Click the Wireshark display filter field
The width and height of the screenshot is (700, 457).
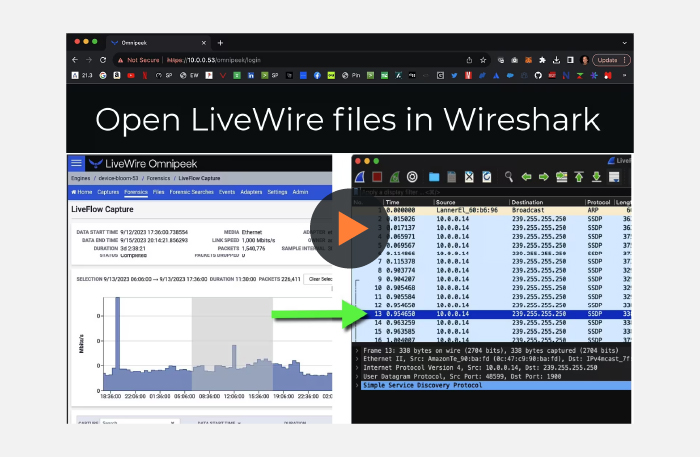tap(450, 191)
